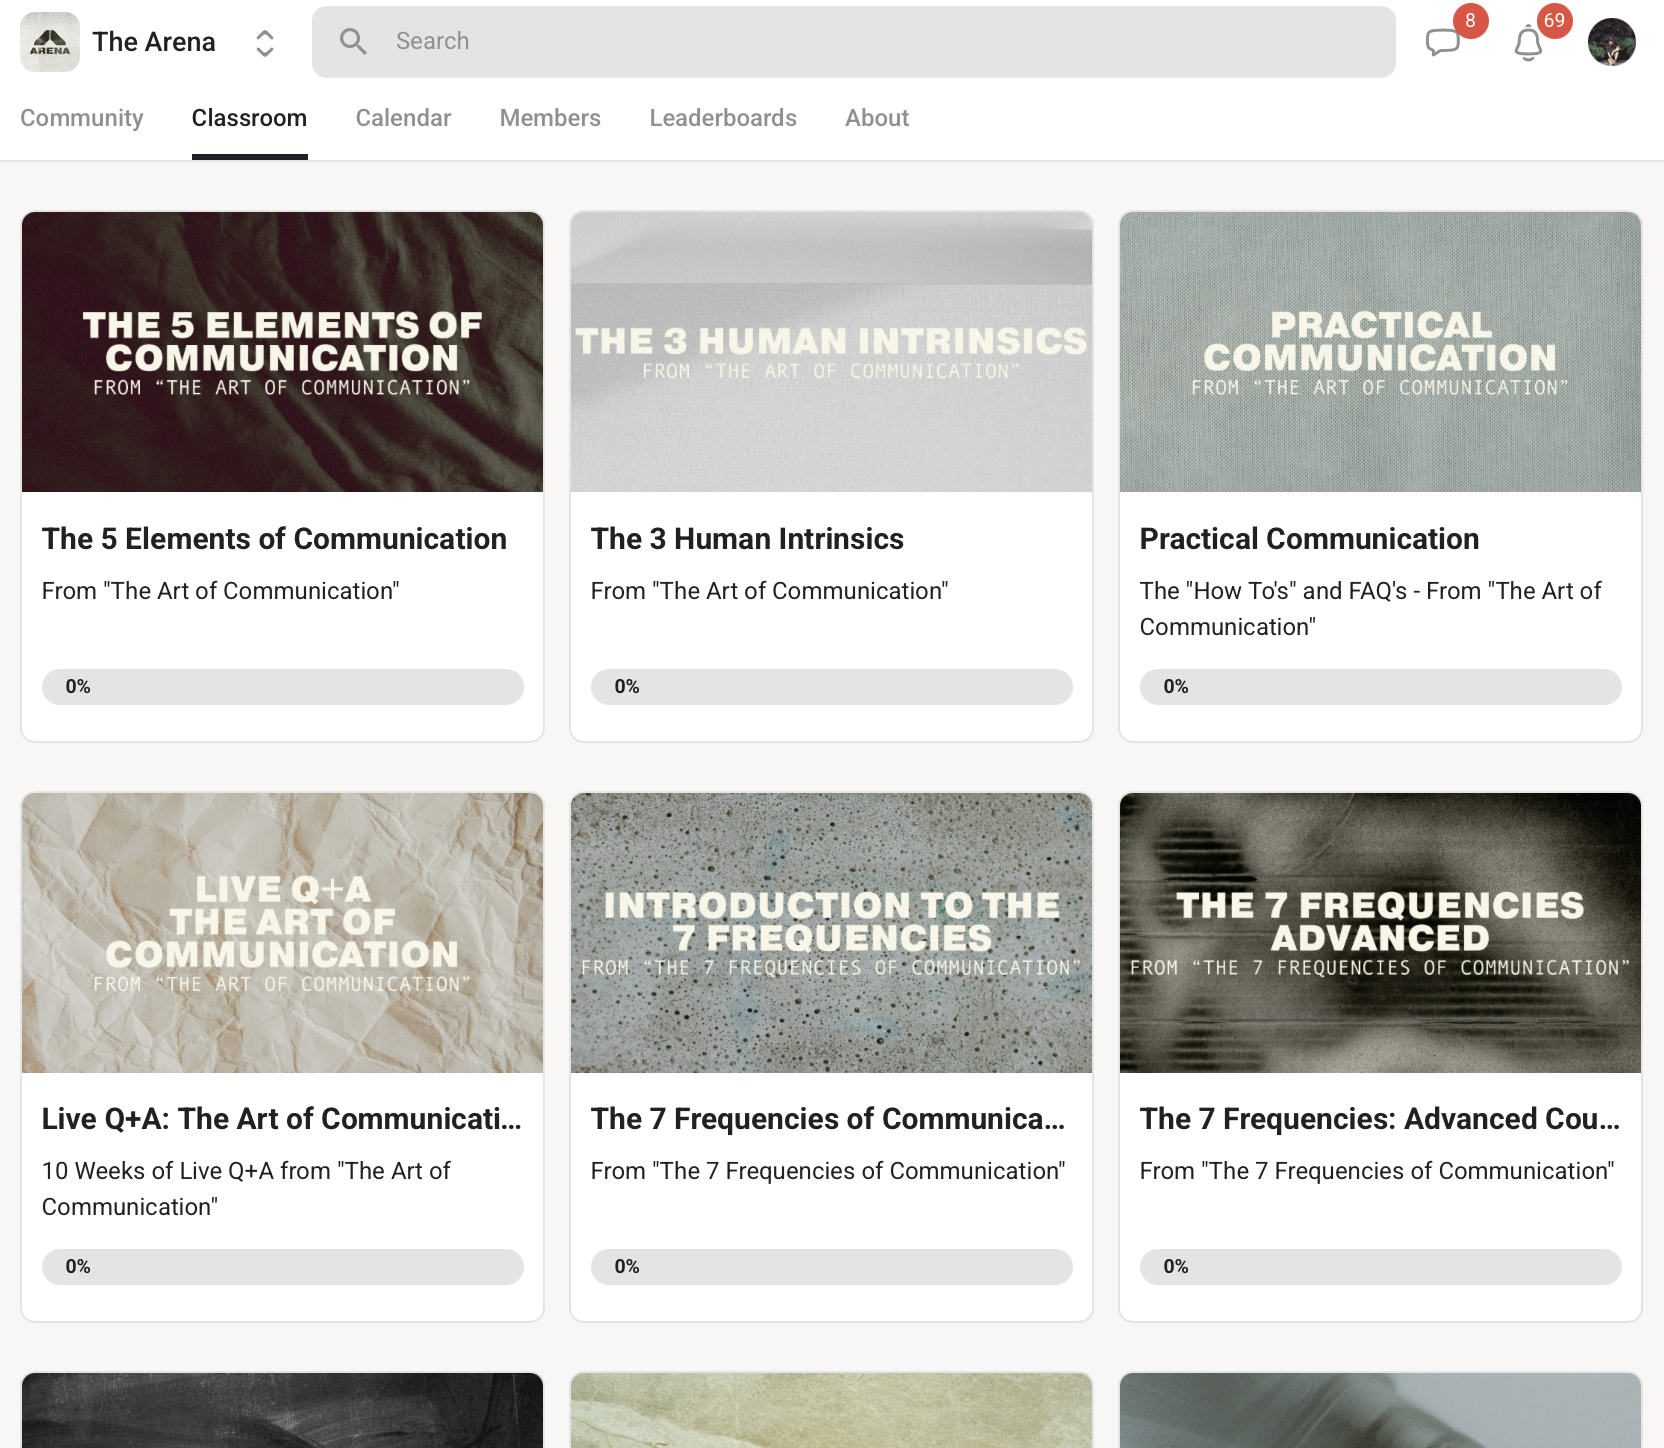Go to the Calendar tab

(x=403, y=118)
